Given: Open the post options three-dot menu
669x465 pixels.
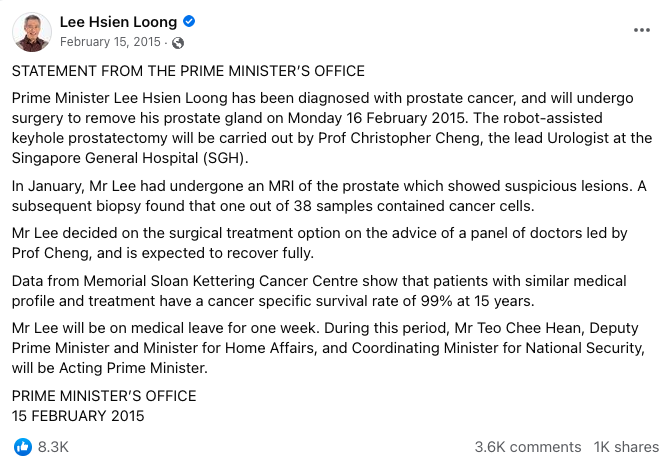Looking at the screenshot, I should point(641,30).
